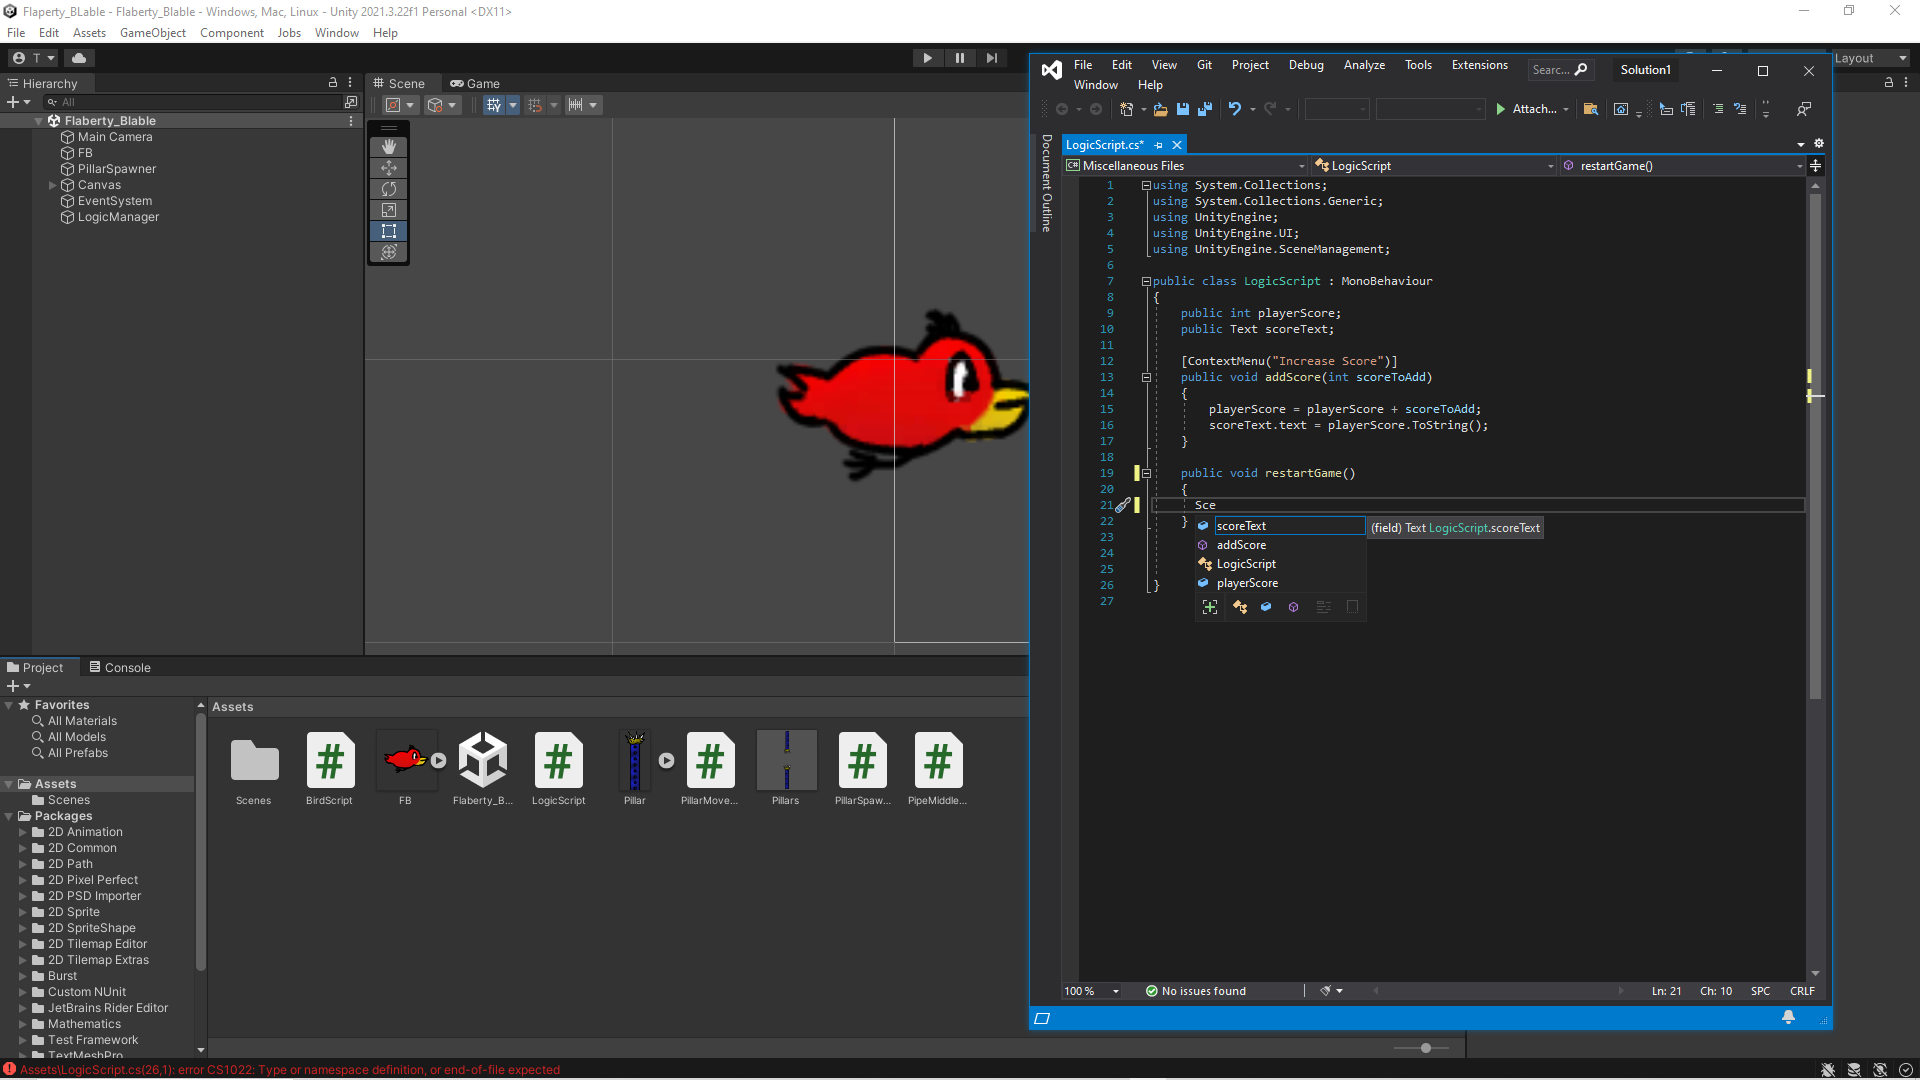Viewport: 1920px width, 1080px height.
Task: Toggle the Pause playback control
Action: [x=959, y=57]
